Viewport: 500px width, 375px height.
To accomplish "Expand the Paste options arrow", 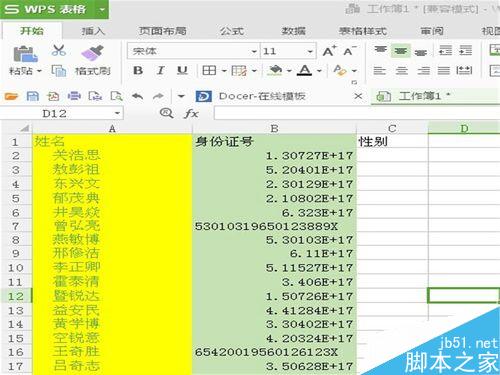I will tap(39, 71).
